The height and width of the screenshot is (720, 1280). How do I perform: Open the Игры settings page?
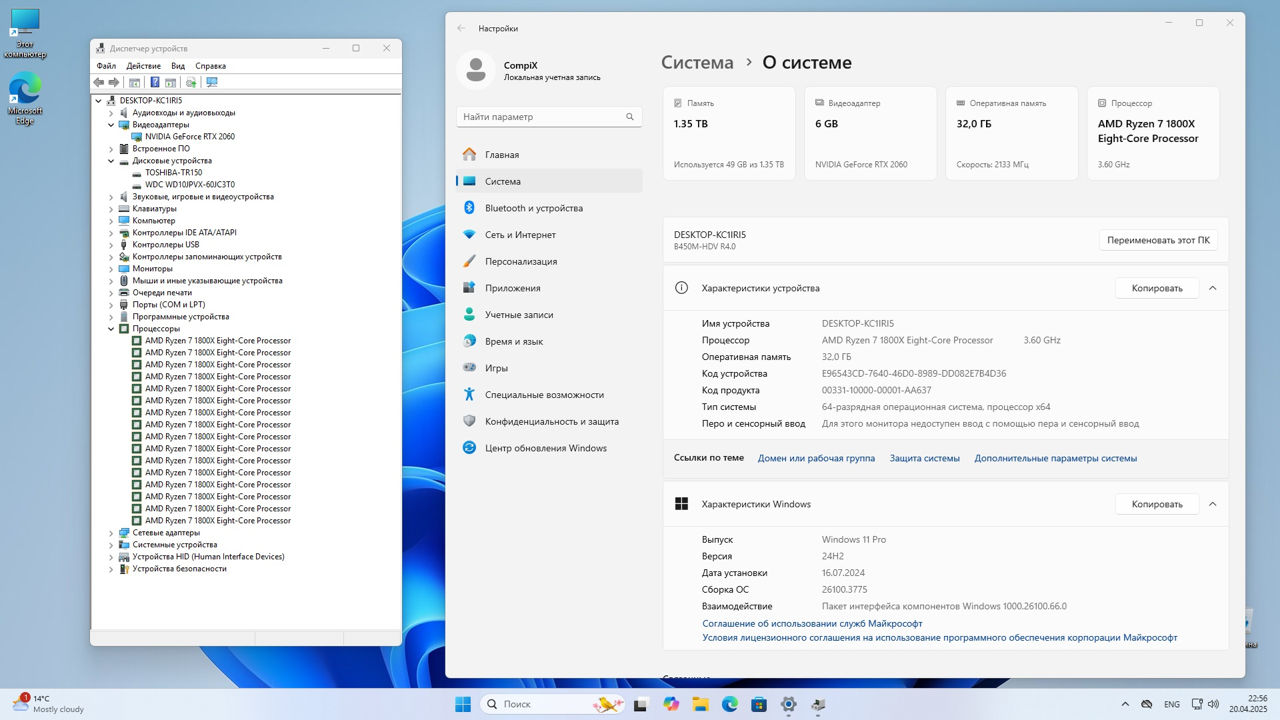point(549,368)
